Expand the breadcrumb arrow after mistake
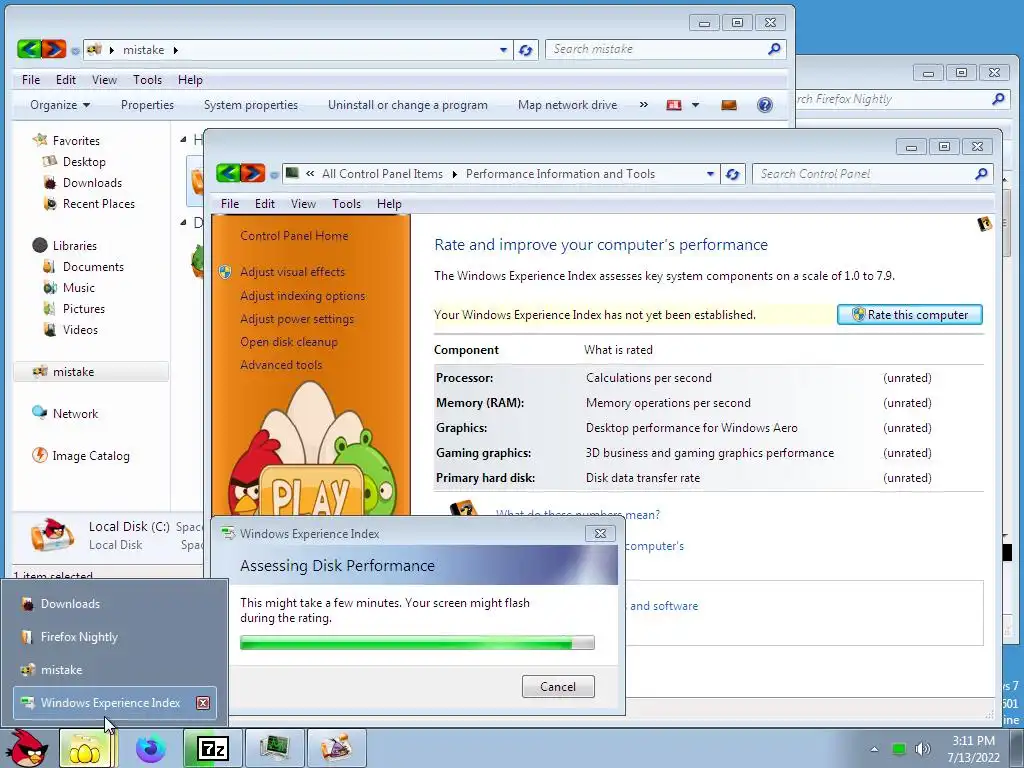 click(176, 50)
